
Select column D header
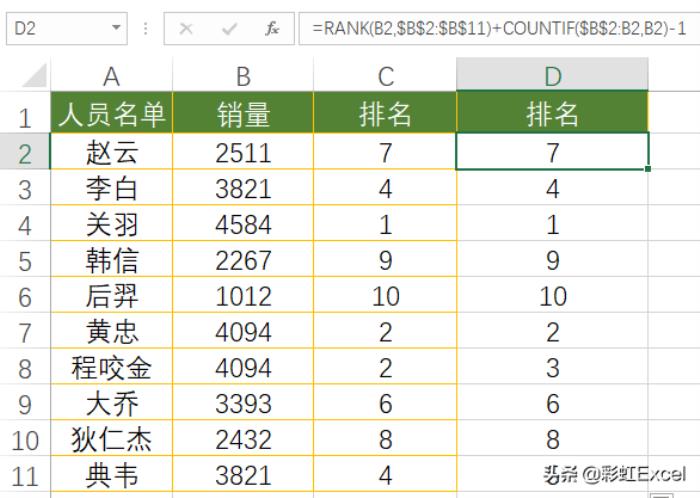(552, 76)
